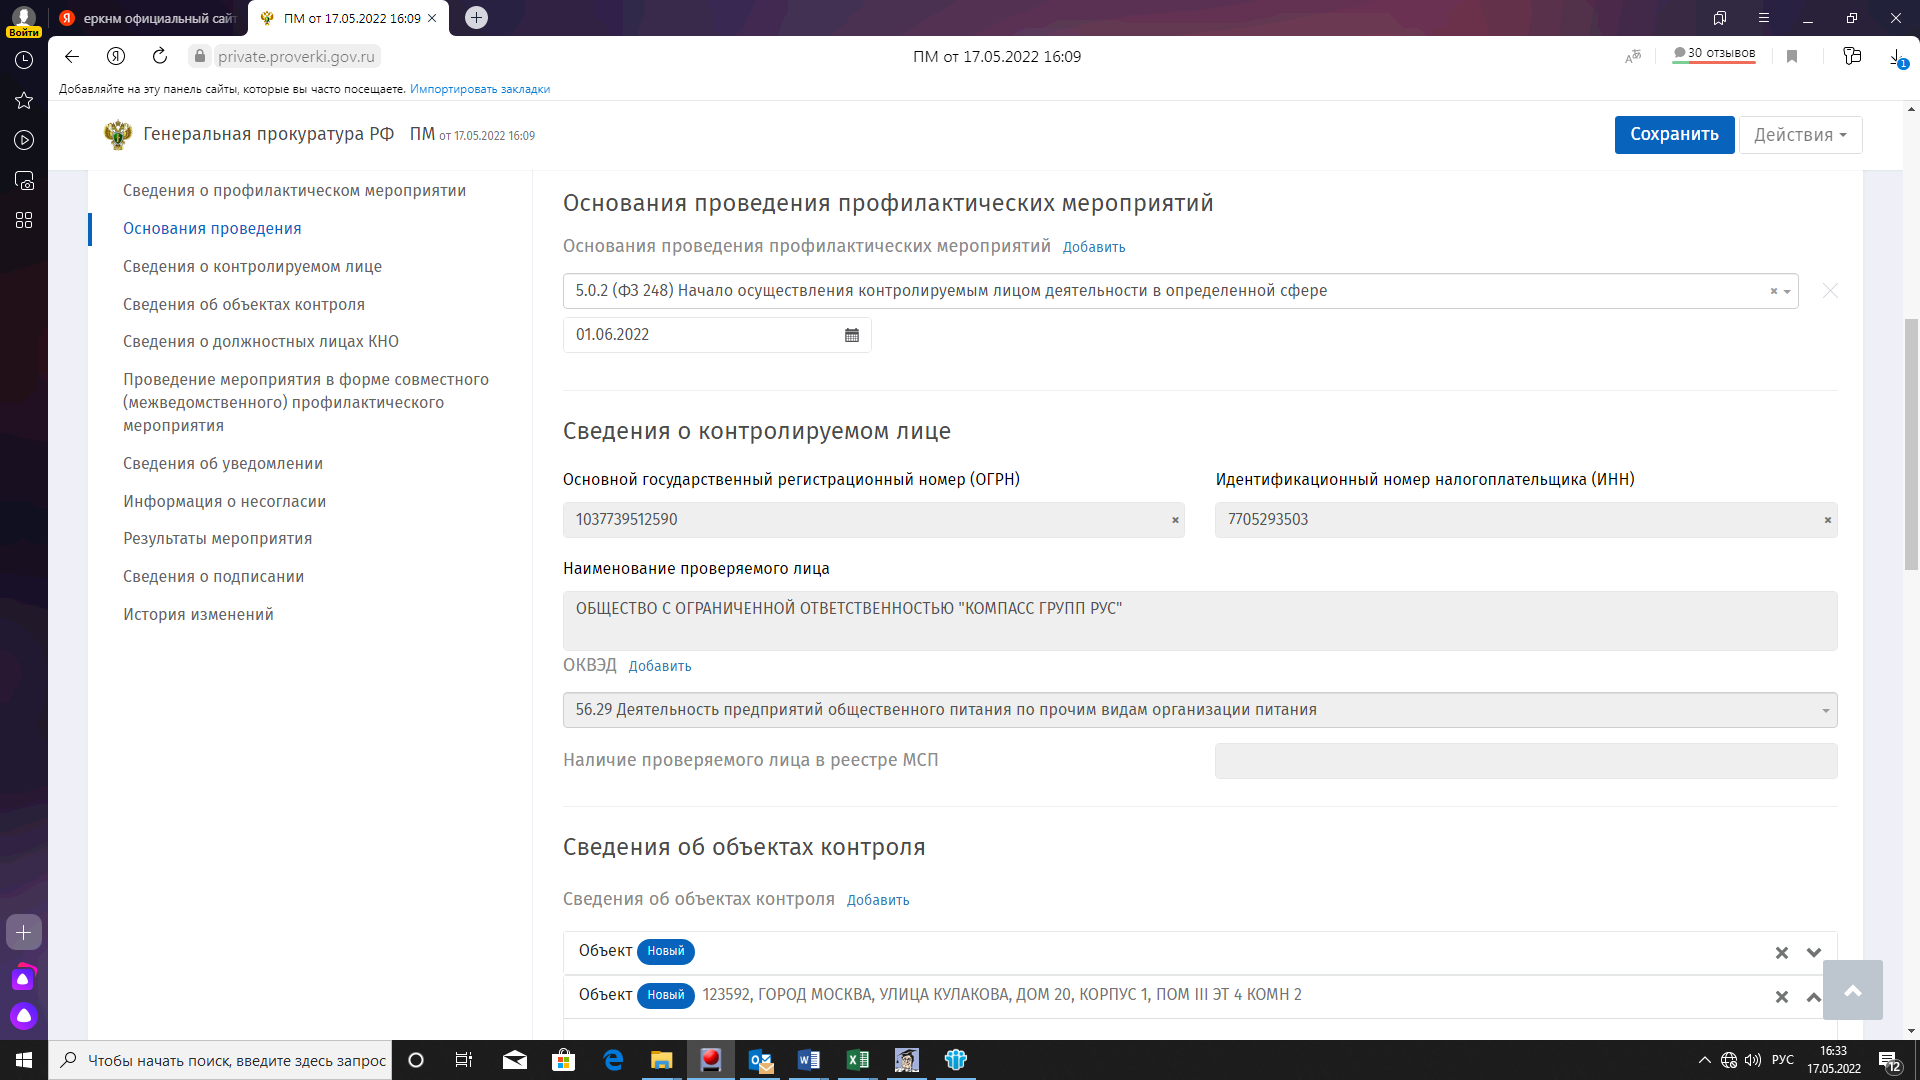
Task: Go to Сведения об объектах контроля section
Action: pos(244,305)
